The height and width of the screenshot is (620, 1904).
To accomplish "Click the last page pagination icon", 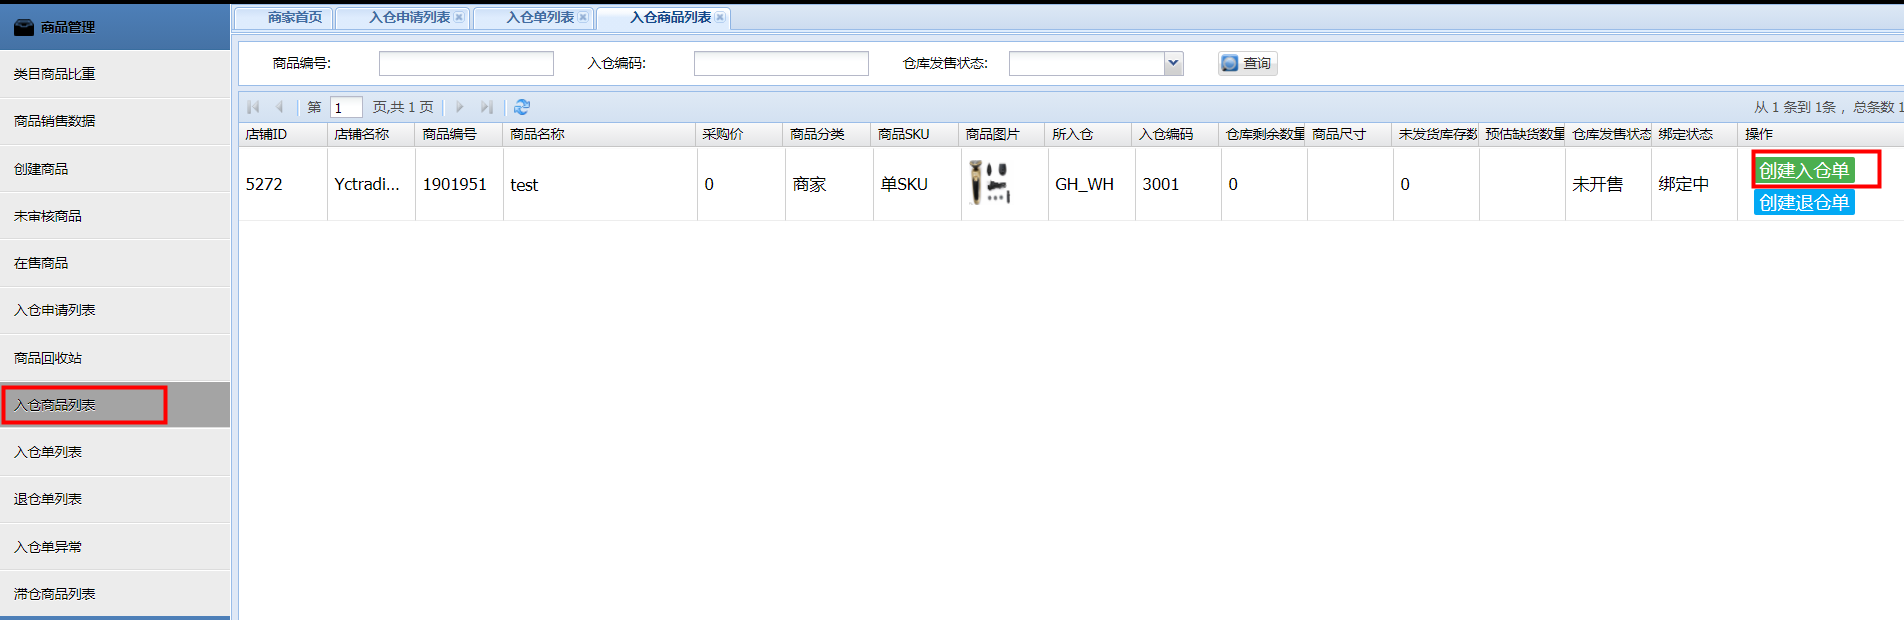I will (486, 107).
